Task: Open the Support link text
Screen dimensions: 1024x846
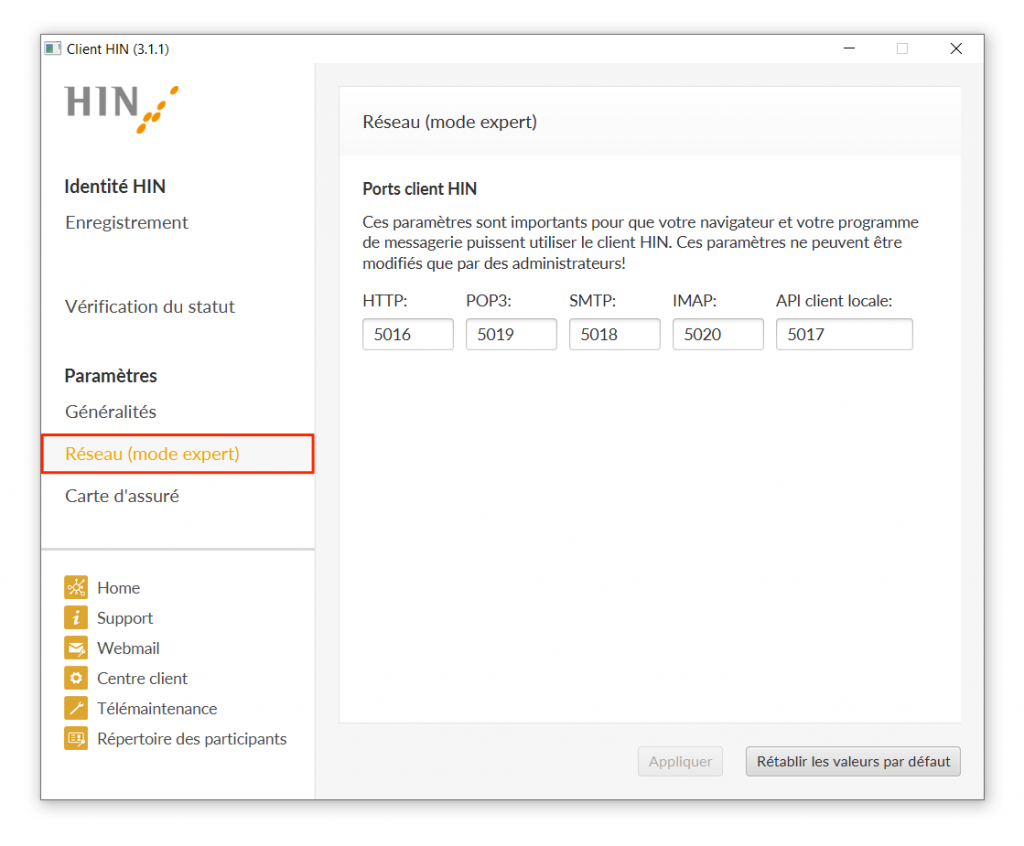Action: tap(125, 618)
